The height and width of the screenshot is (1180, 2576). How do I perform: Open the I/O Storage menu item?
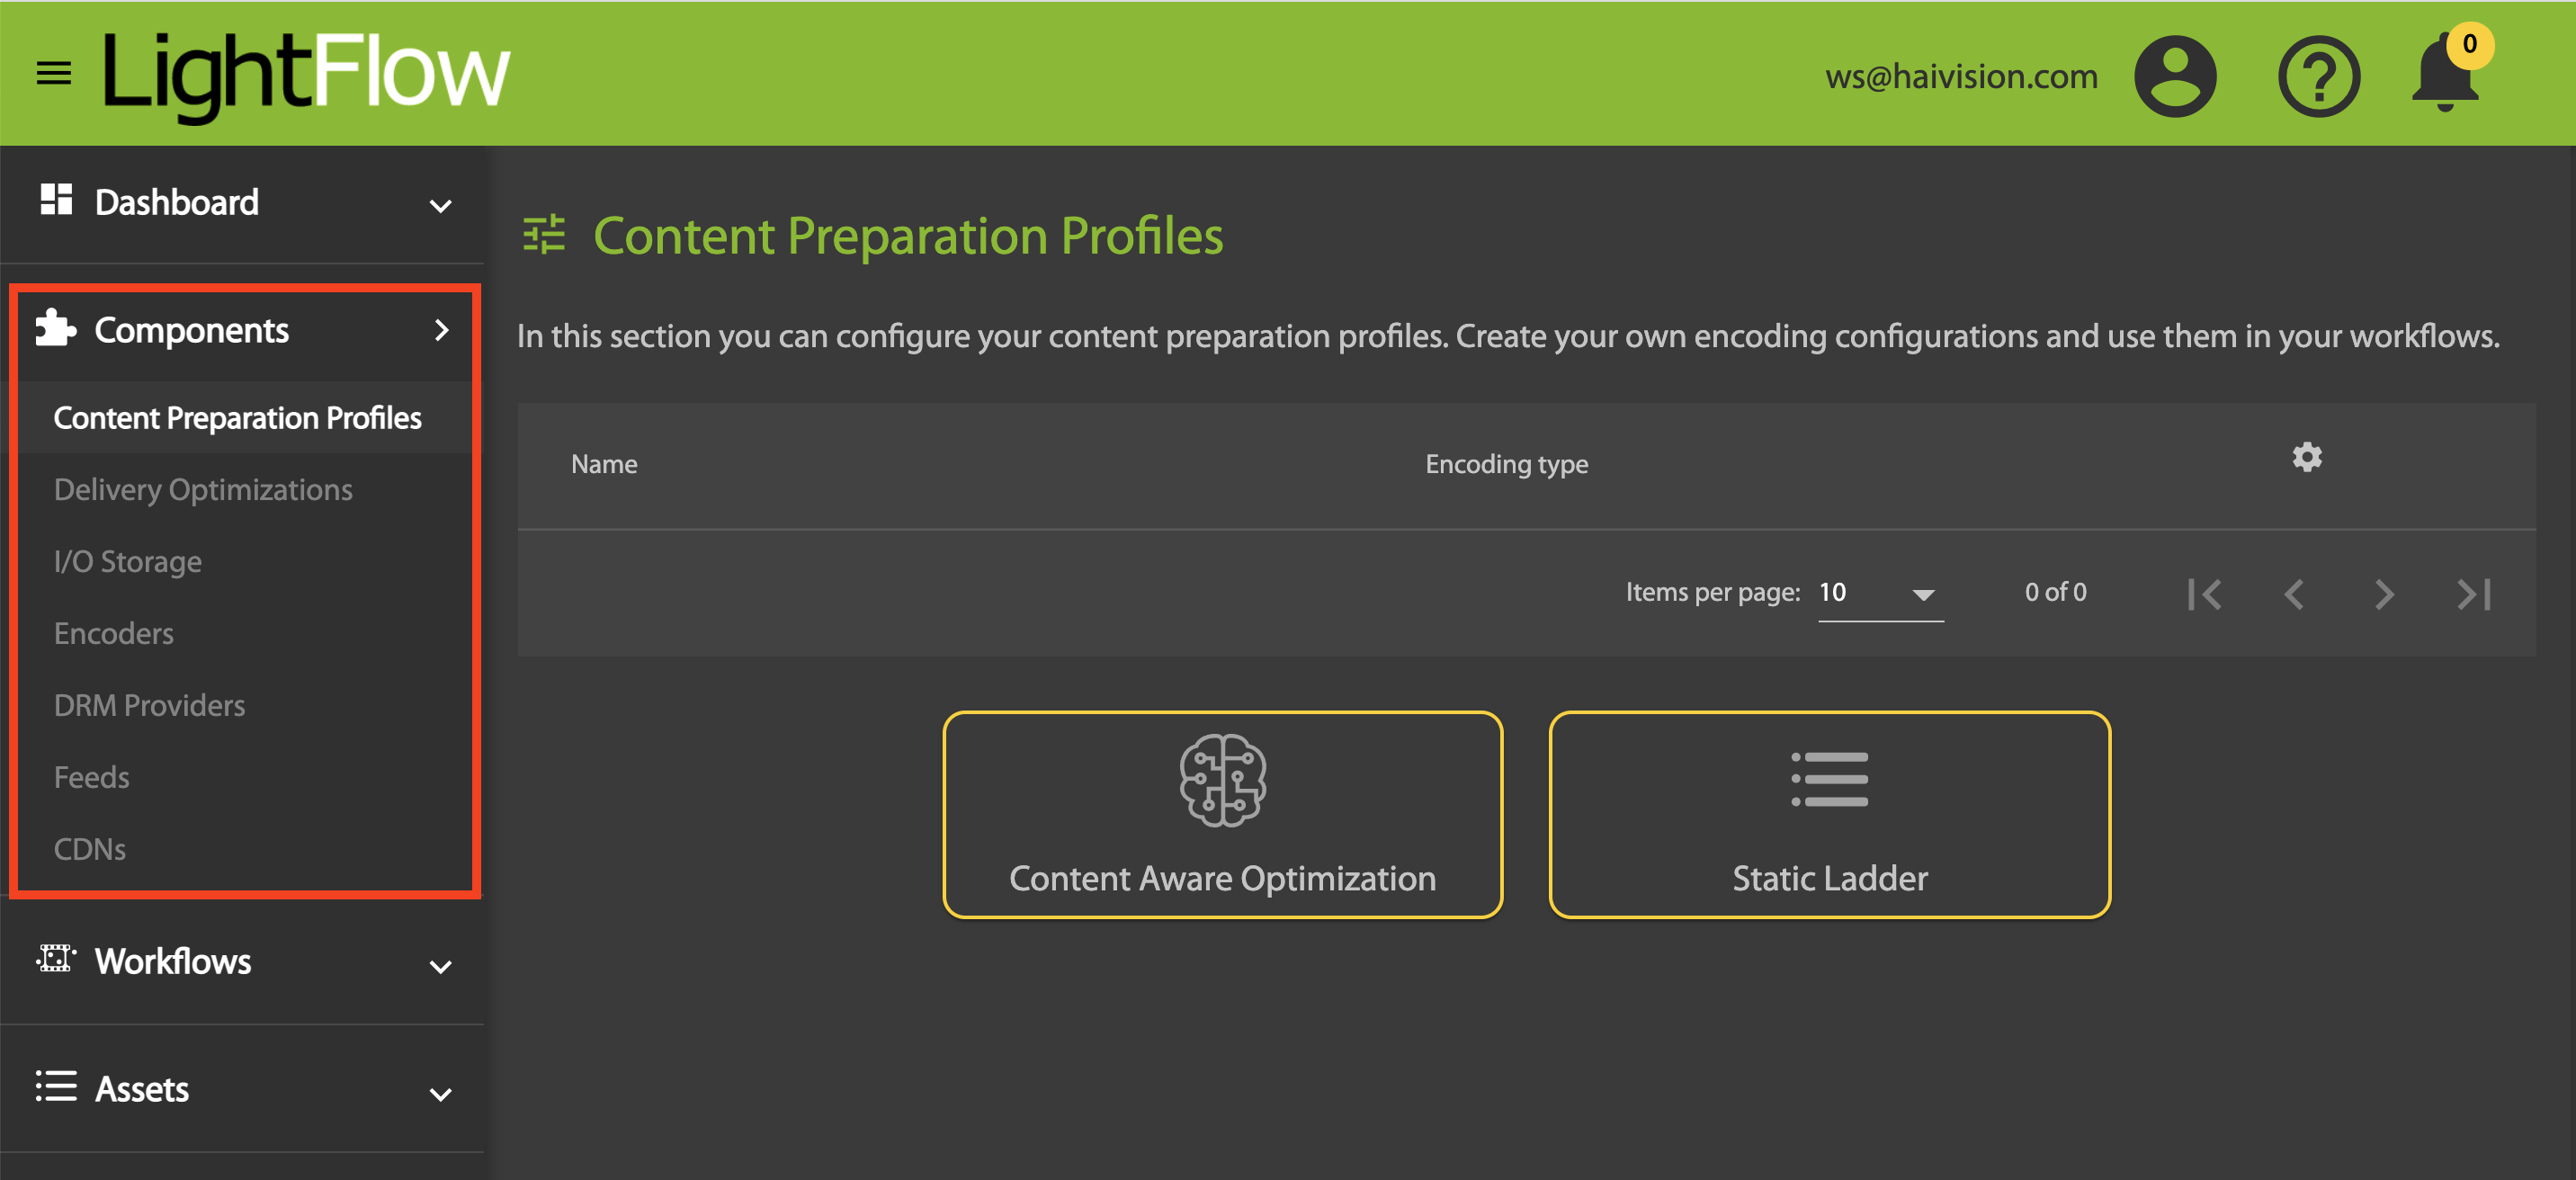[x=128, y=562]
